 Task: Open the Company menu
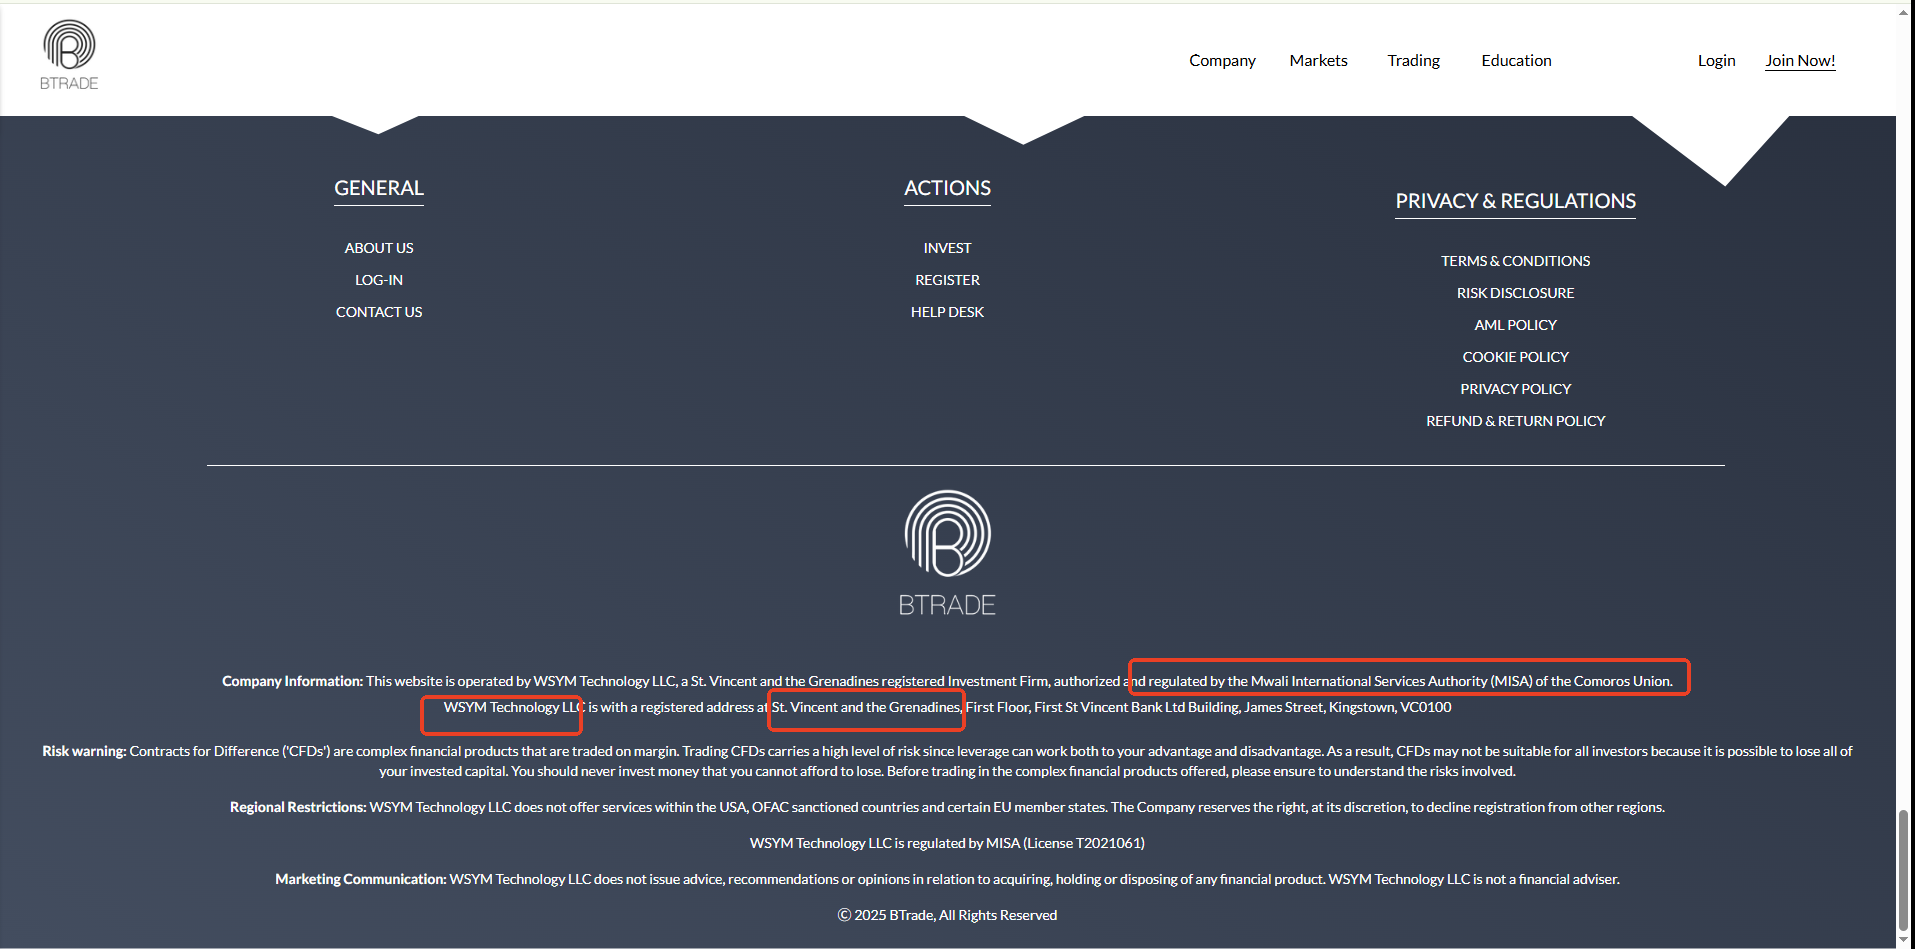1222,61
